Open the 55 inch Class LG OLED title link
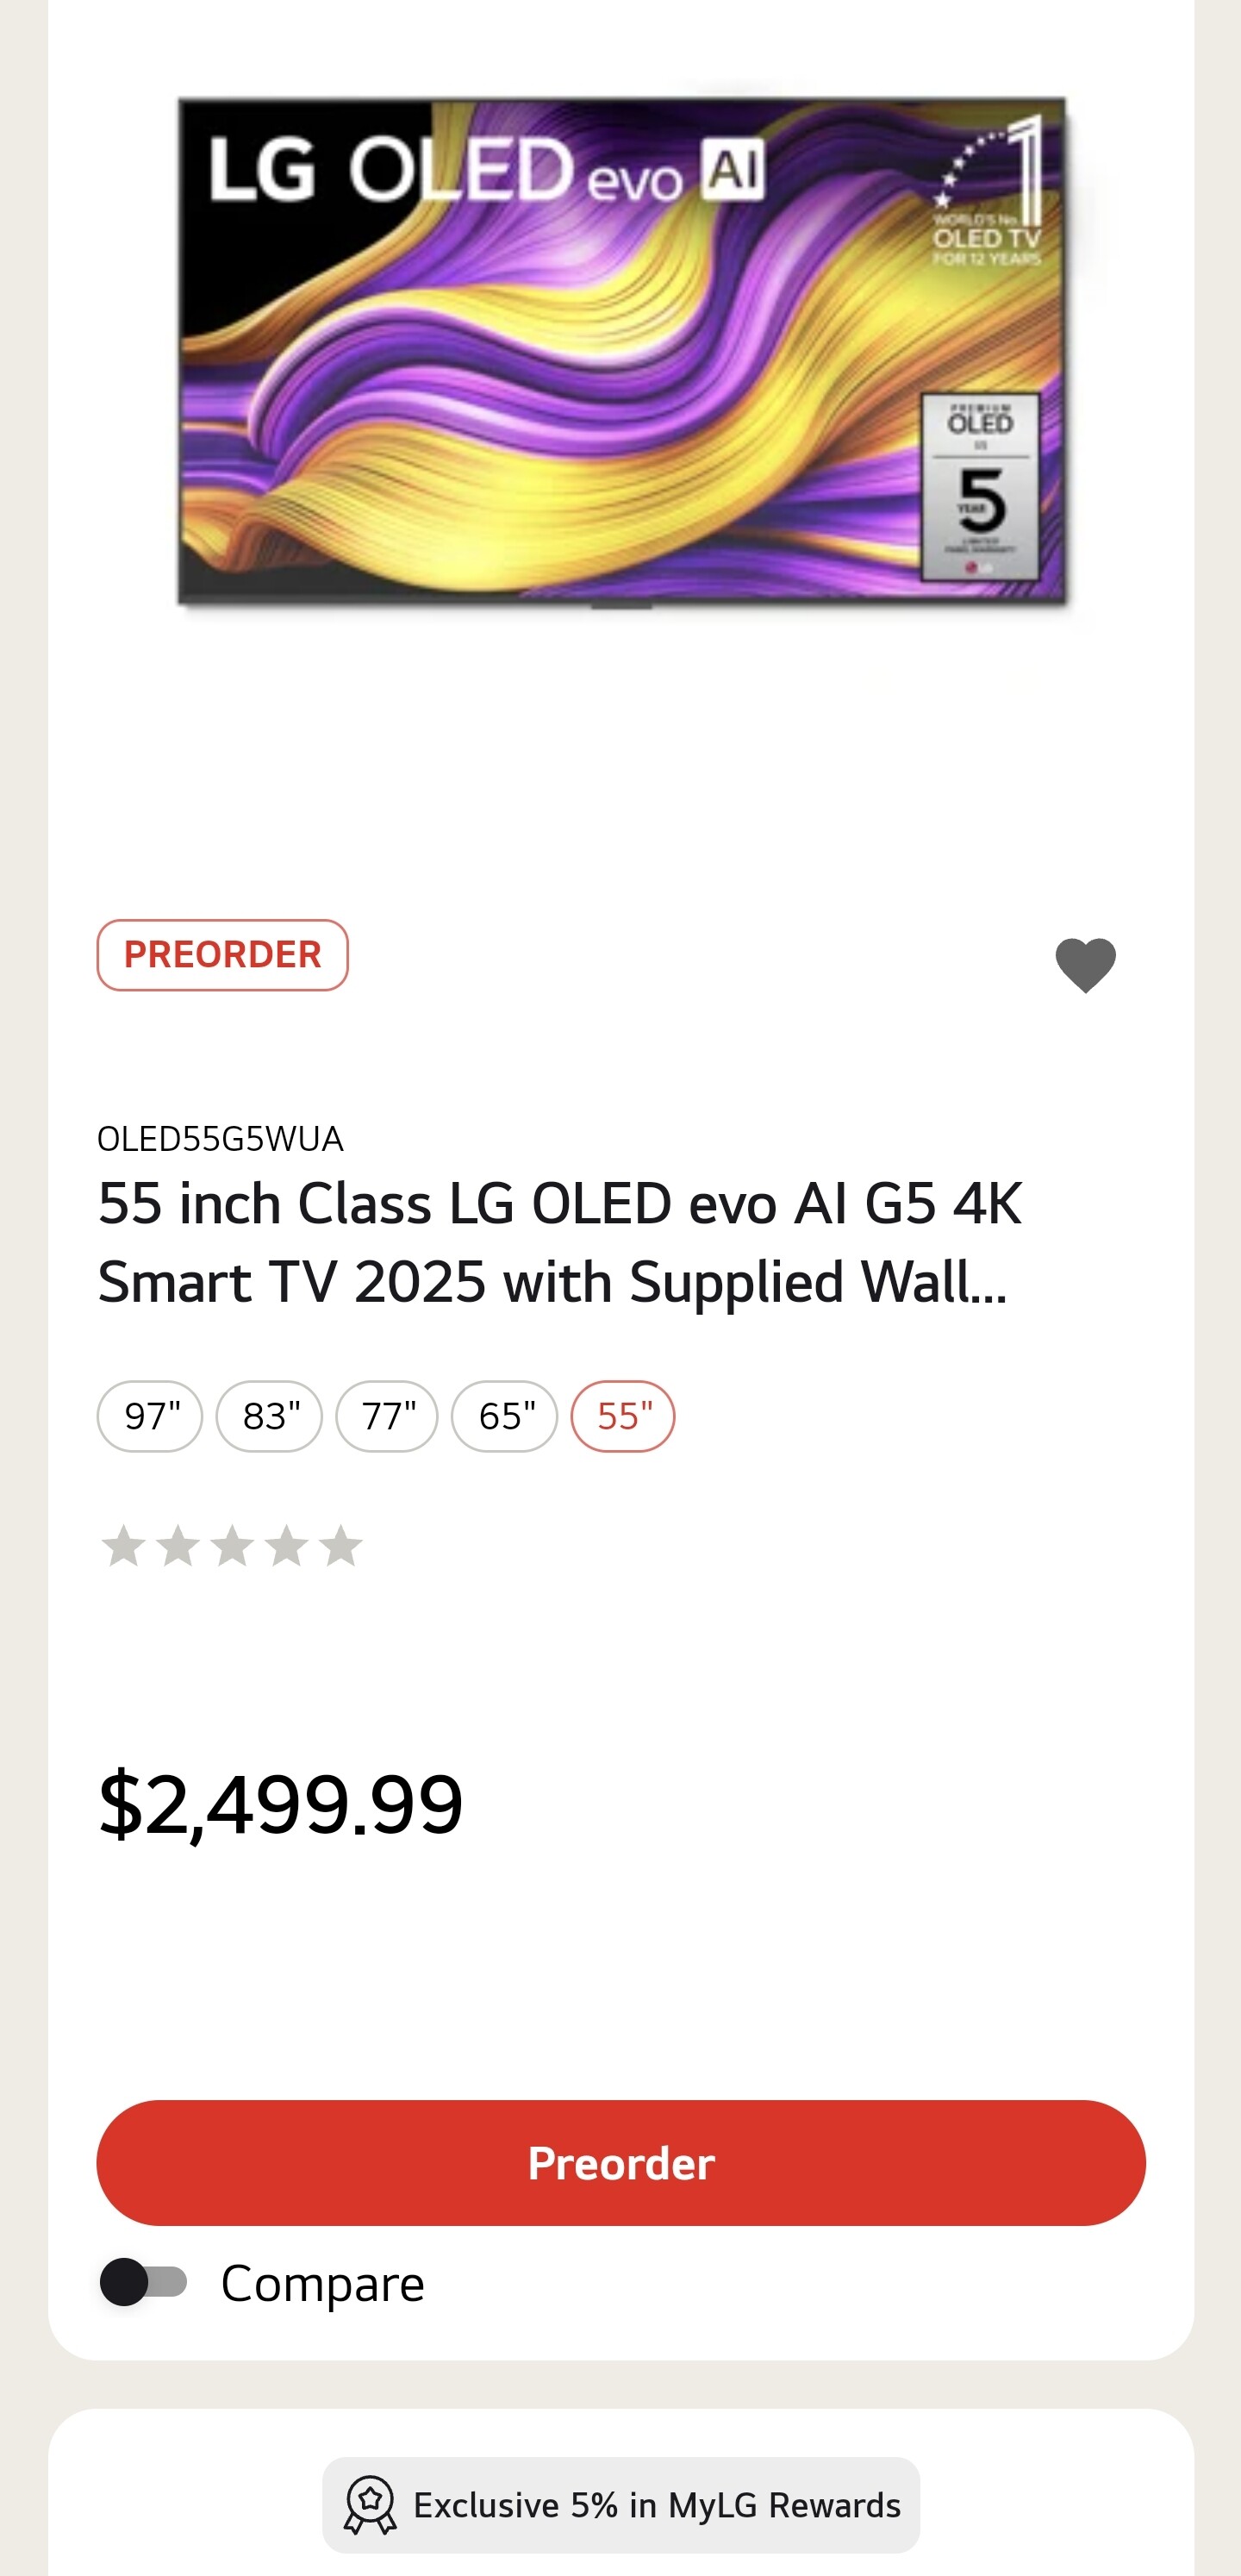This screenshot has height=2576, width=1241. coord(560,1242)
